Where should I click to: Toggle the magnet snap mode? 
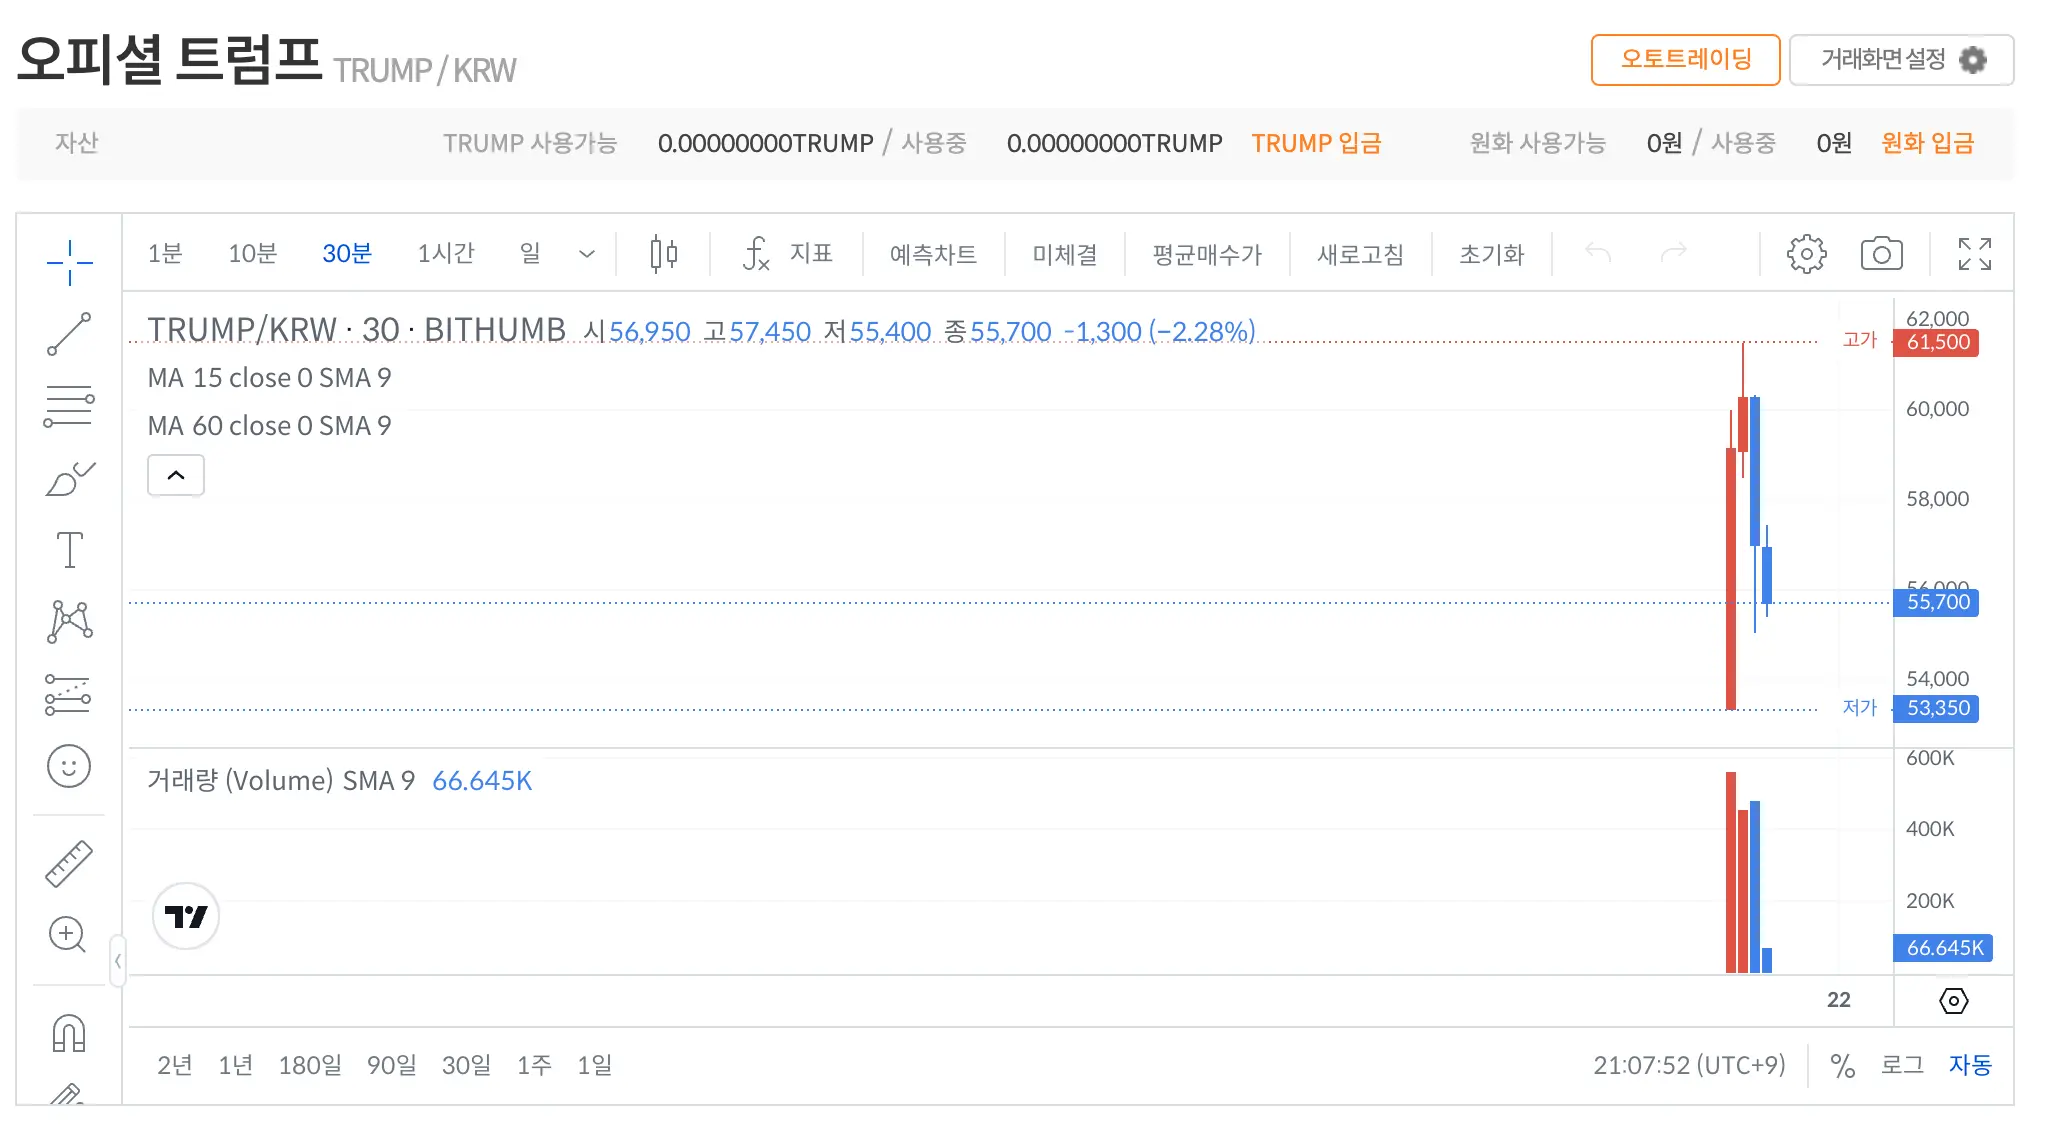[x=69, y=1032]
